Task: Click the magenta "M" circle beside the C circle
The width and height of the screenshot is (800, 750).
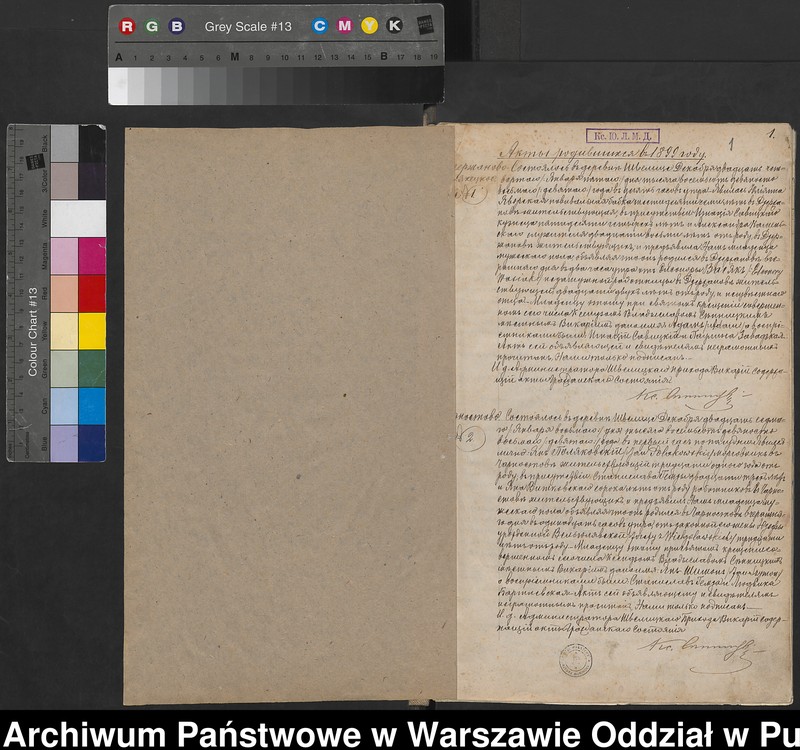Action: [x=344, y=26]
